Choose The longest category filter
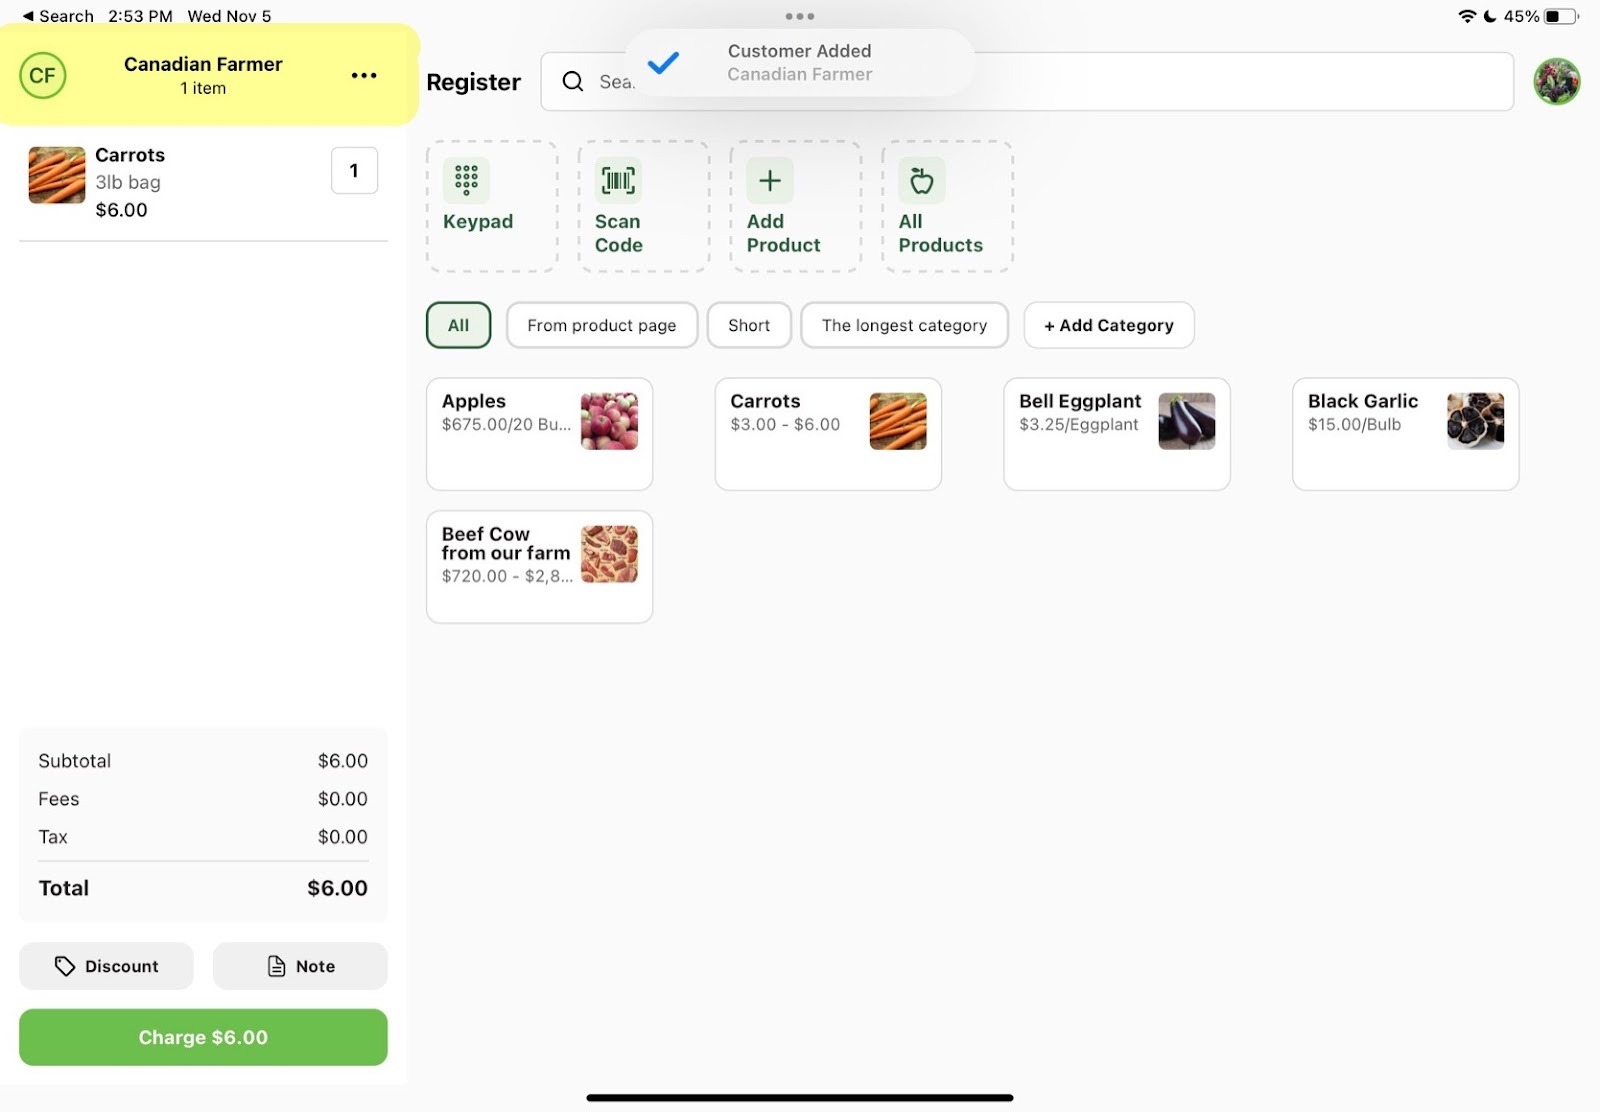The width and height of the screenshot is (1600, 1112). (903, 325)
